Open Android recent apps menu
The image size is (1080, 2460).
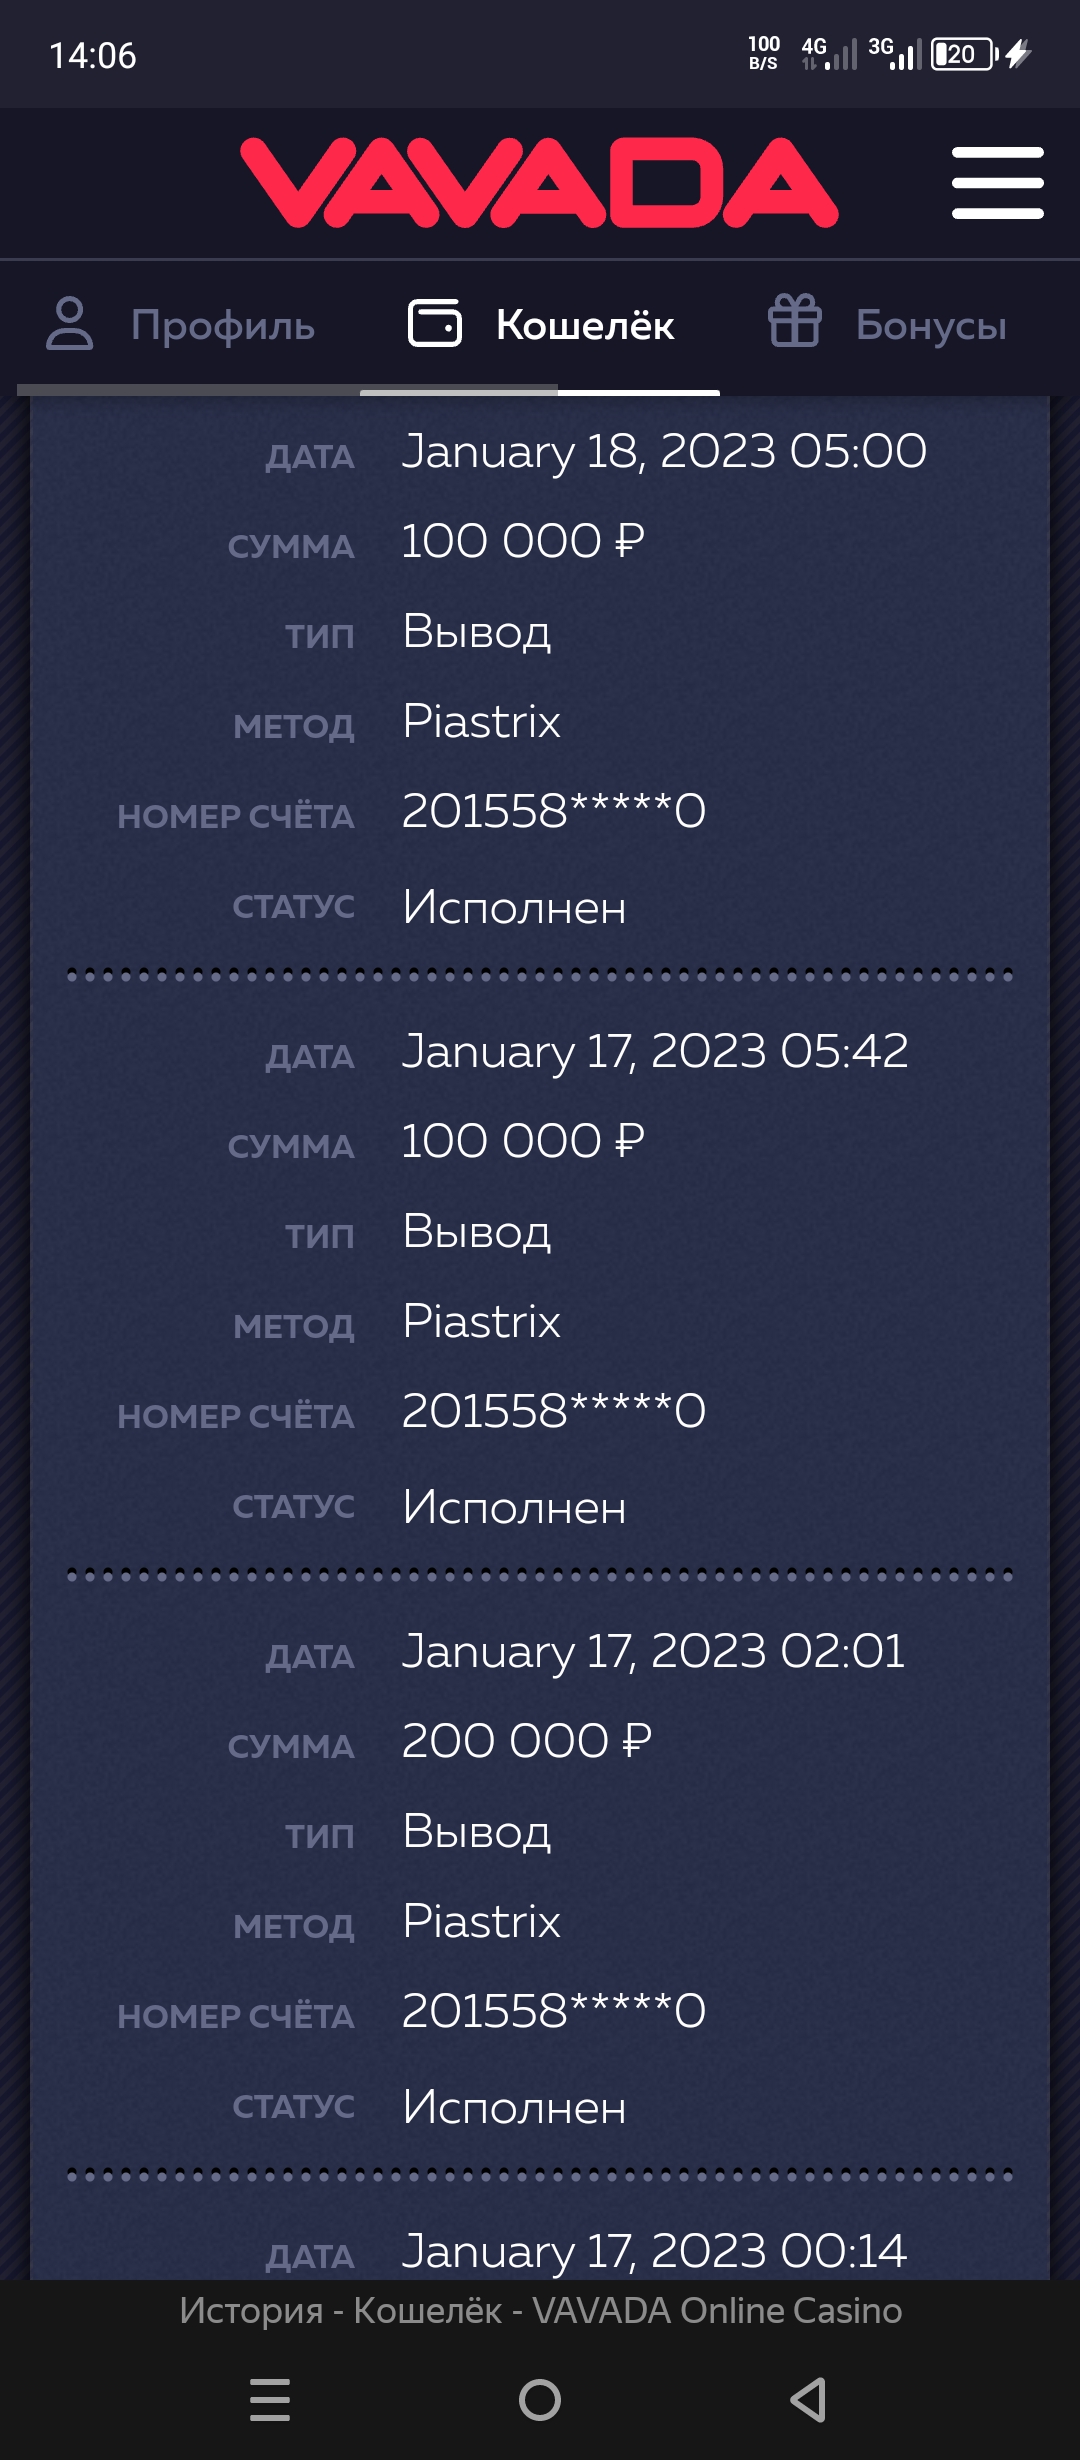coord(270,2399)
